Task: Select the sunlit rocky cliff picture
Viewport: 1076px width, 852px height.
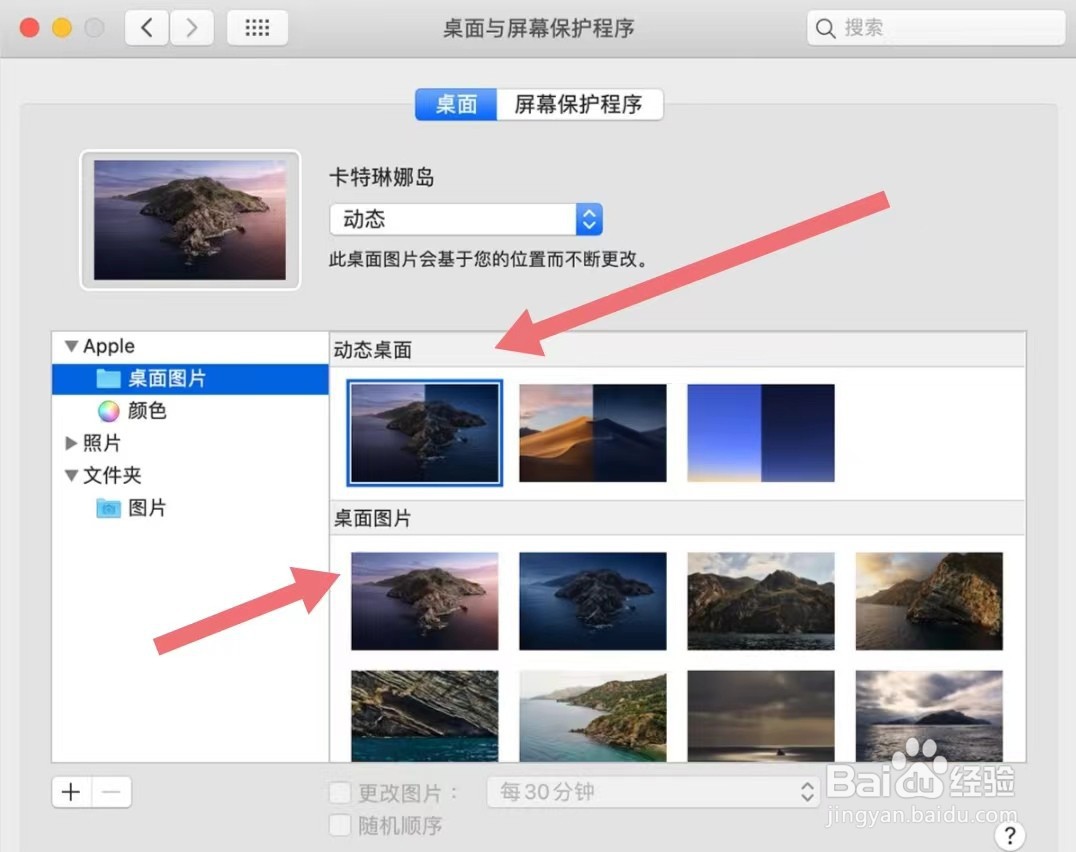Action: pos(929,601)
